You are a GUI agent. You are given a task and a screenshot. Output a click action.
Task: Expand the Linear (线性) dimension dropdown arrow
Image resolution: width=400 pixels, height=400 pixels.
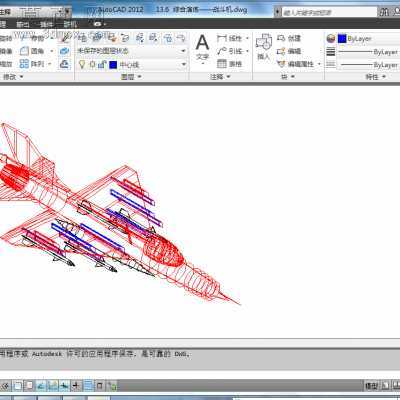click(x=247, y=38)
